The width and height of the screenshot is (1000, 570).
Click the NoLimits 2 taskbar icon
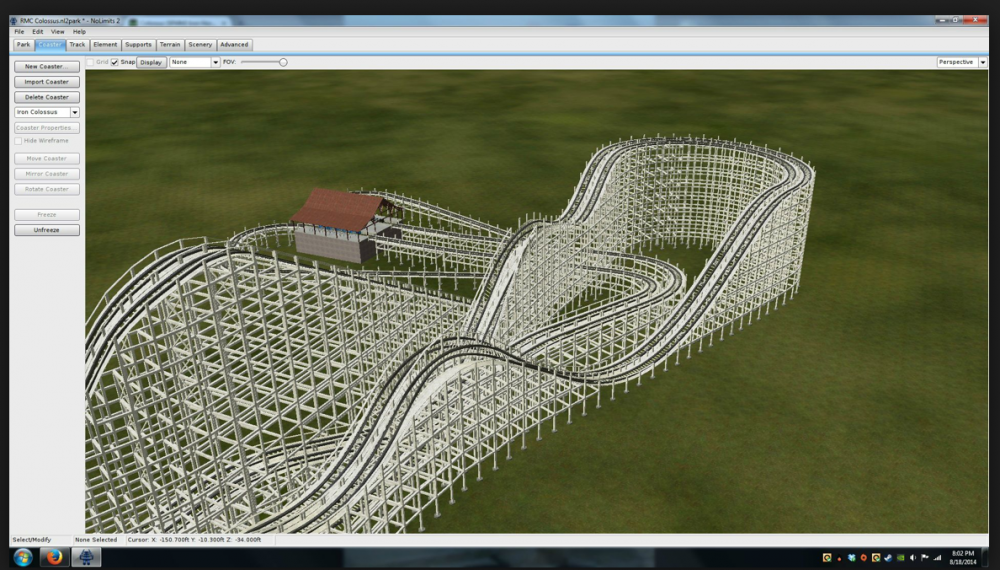click(87, 557)
